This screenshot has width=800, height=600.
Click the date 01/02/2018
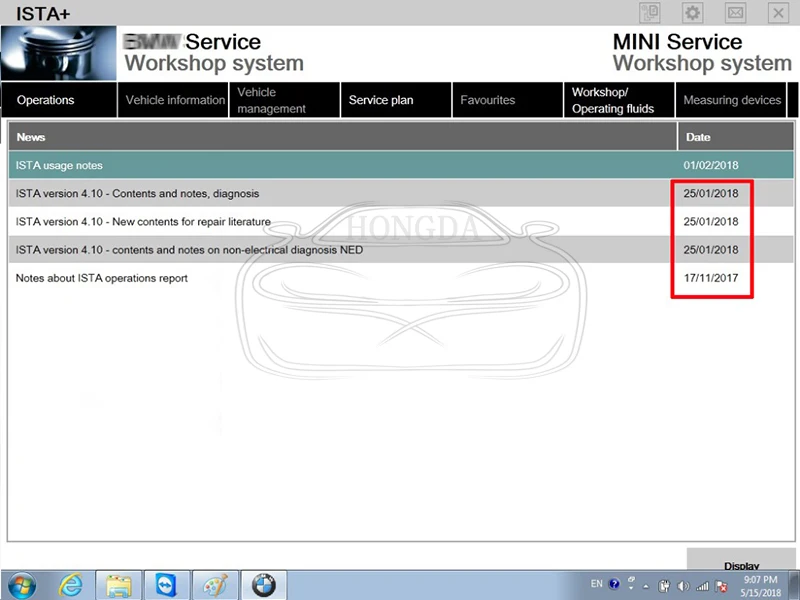tap(711, 165)
